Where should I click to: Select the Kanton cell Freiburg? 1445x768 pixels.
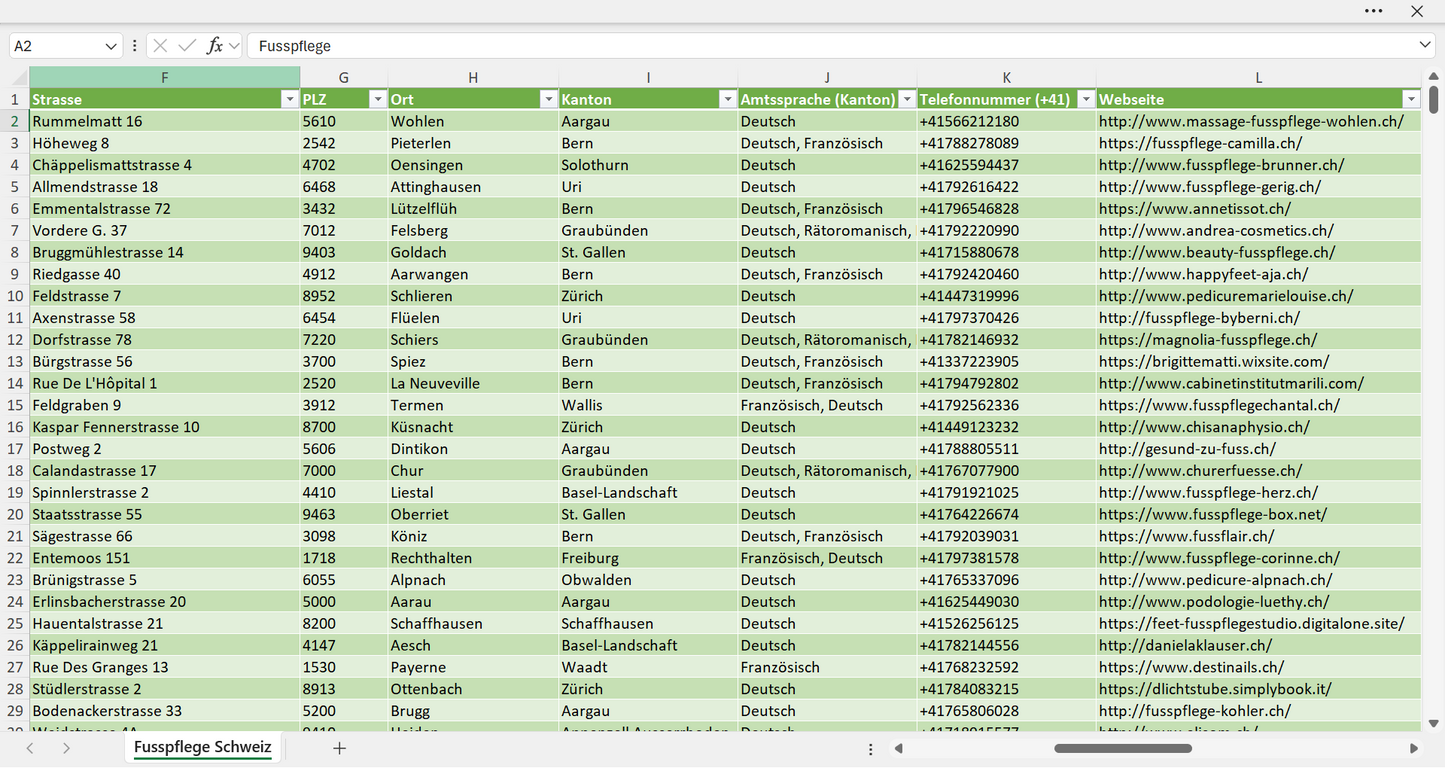648,558
